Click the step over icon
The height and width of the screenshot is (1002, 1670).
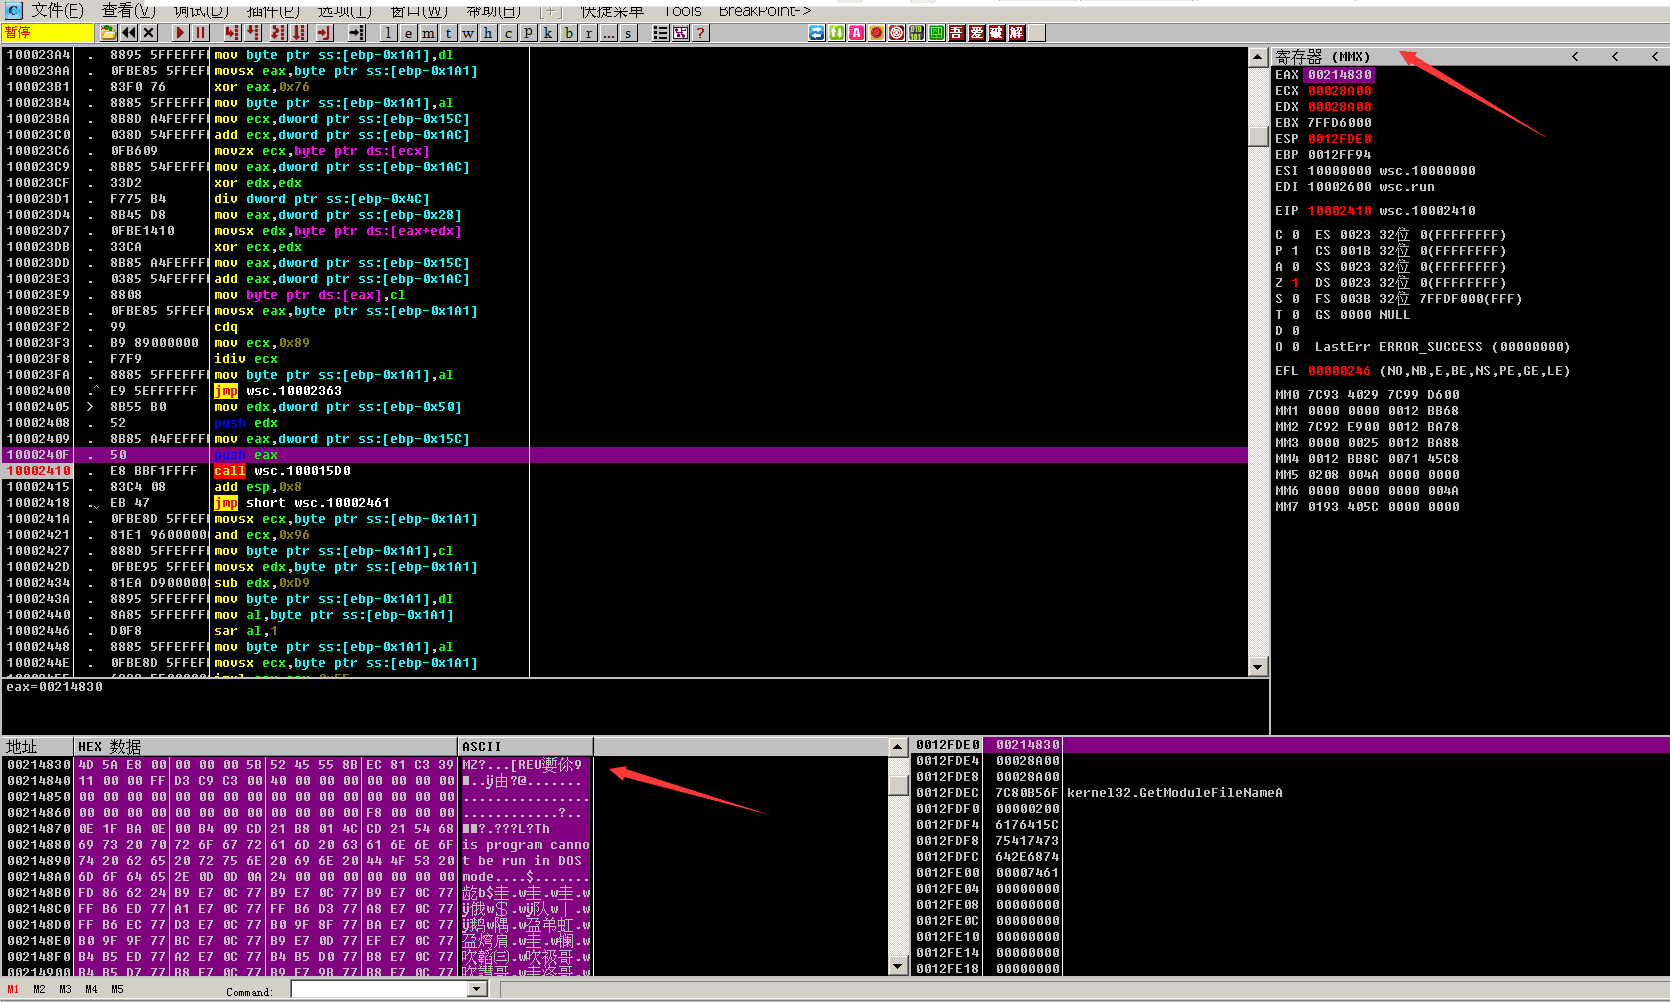(x=253, y=33)
